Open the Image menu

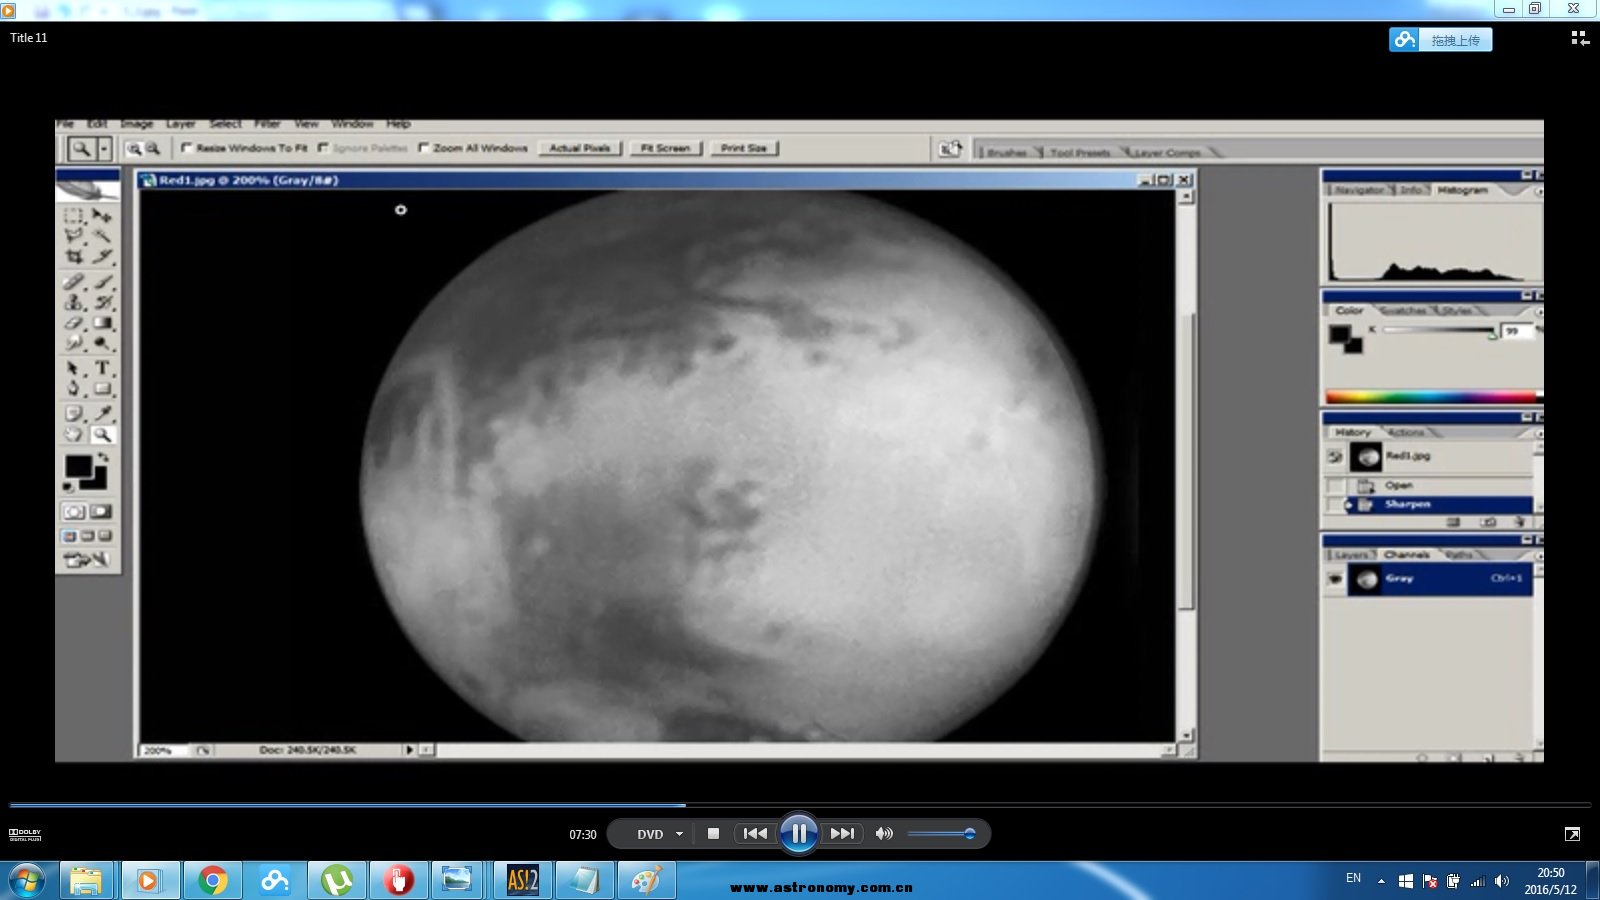tap(137, 124)
